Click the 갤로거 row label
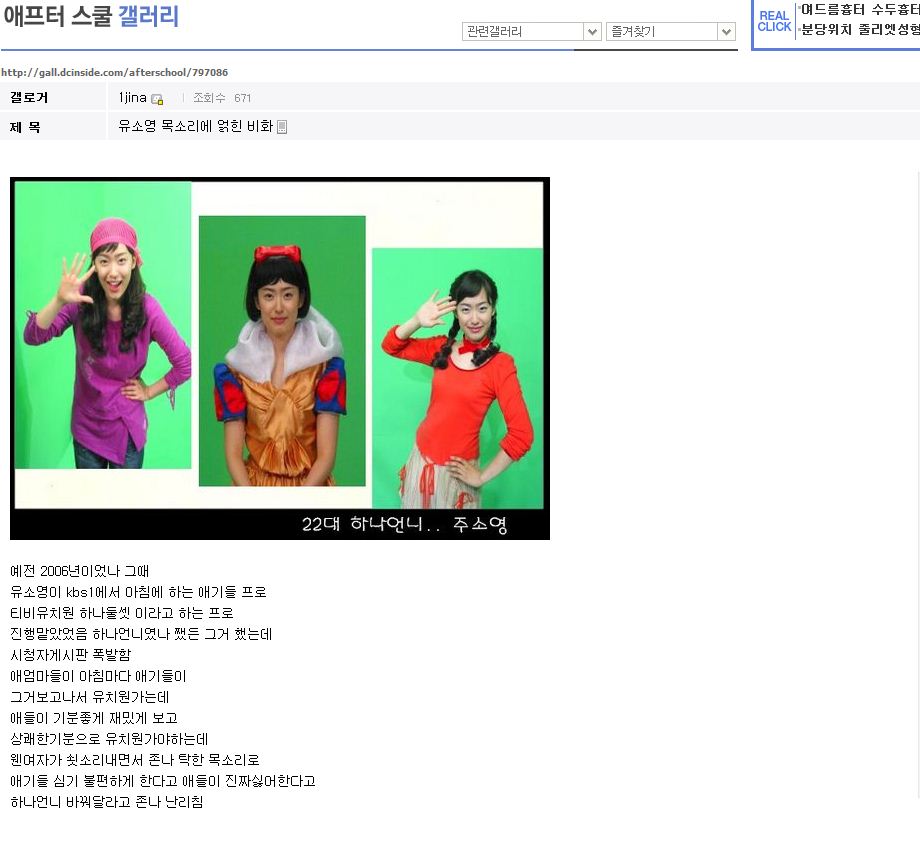920x863 pixels. (x=29, y=97)
